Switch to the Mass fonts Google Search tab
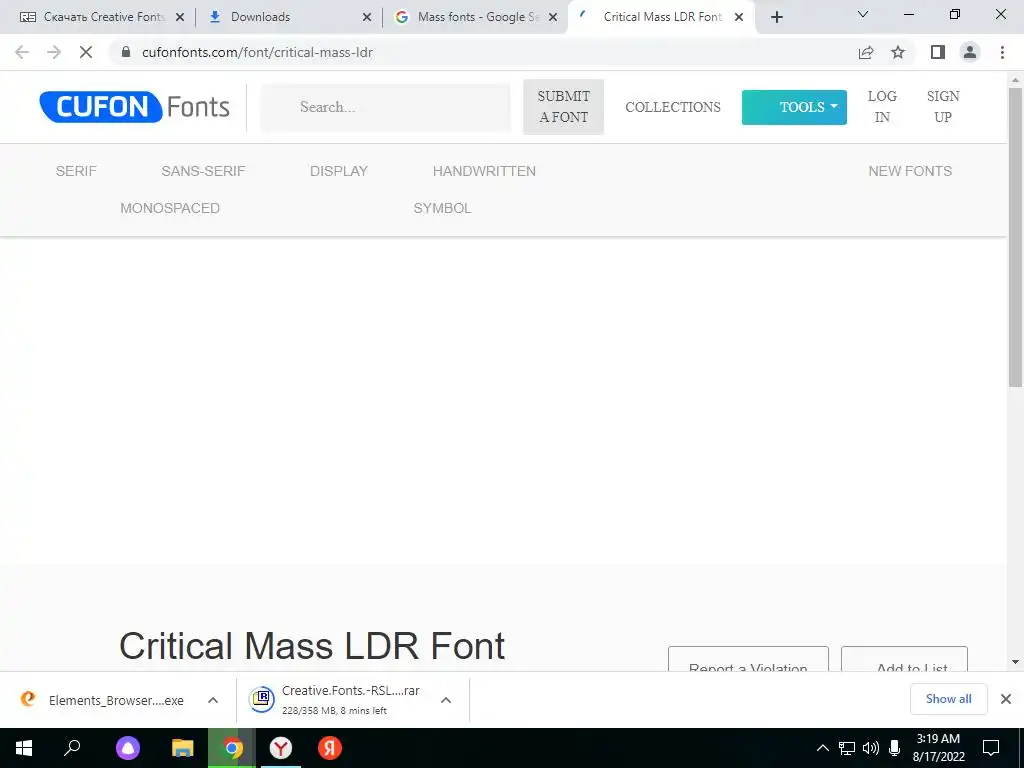 (x=475, y=17)
